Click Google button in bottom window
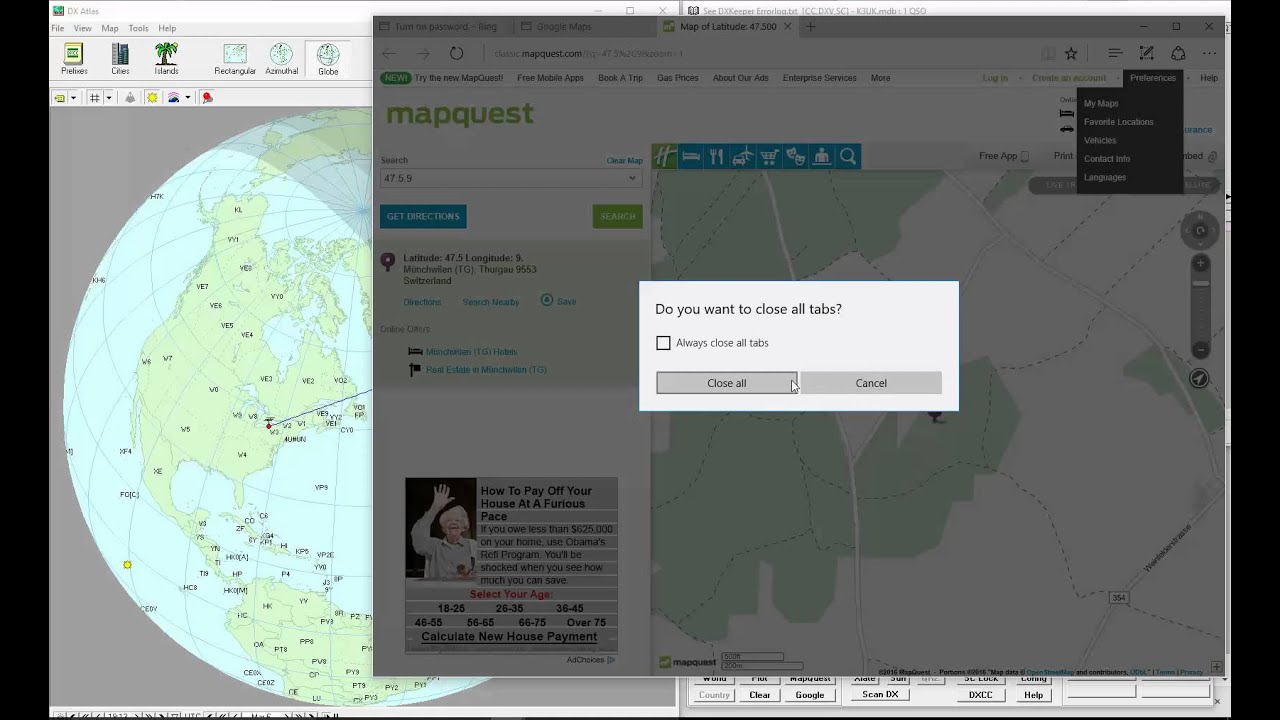Image resolution: width=1280 pixels, height=720 pixels. click(810, 694)
